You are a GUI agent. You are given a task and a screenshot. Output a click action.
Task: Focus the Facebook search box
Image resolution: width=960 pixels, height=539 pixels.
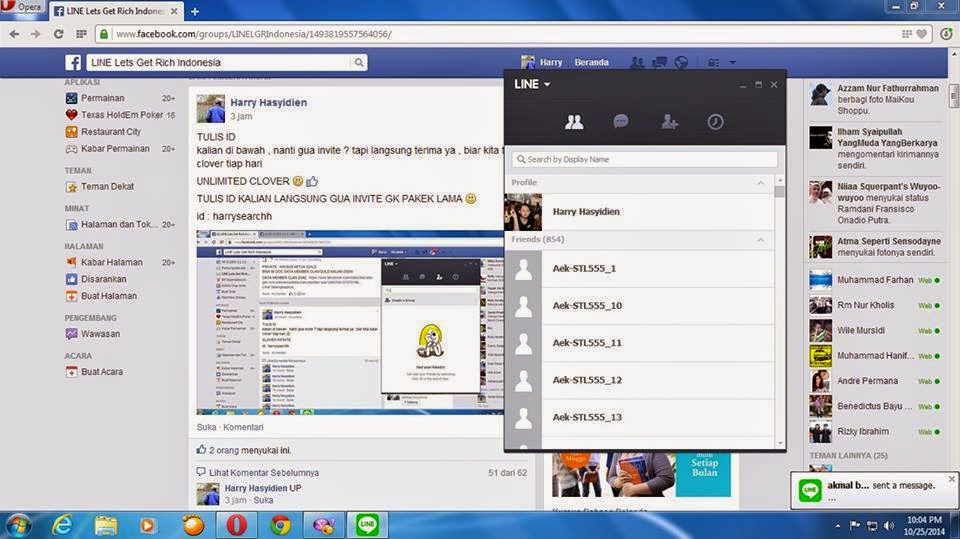point(219,62)
